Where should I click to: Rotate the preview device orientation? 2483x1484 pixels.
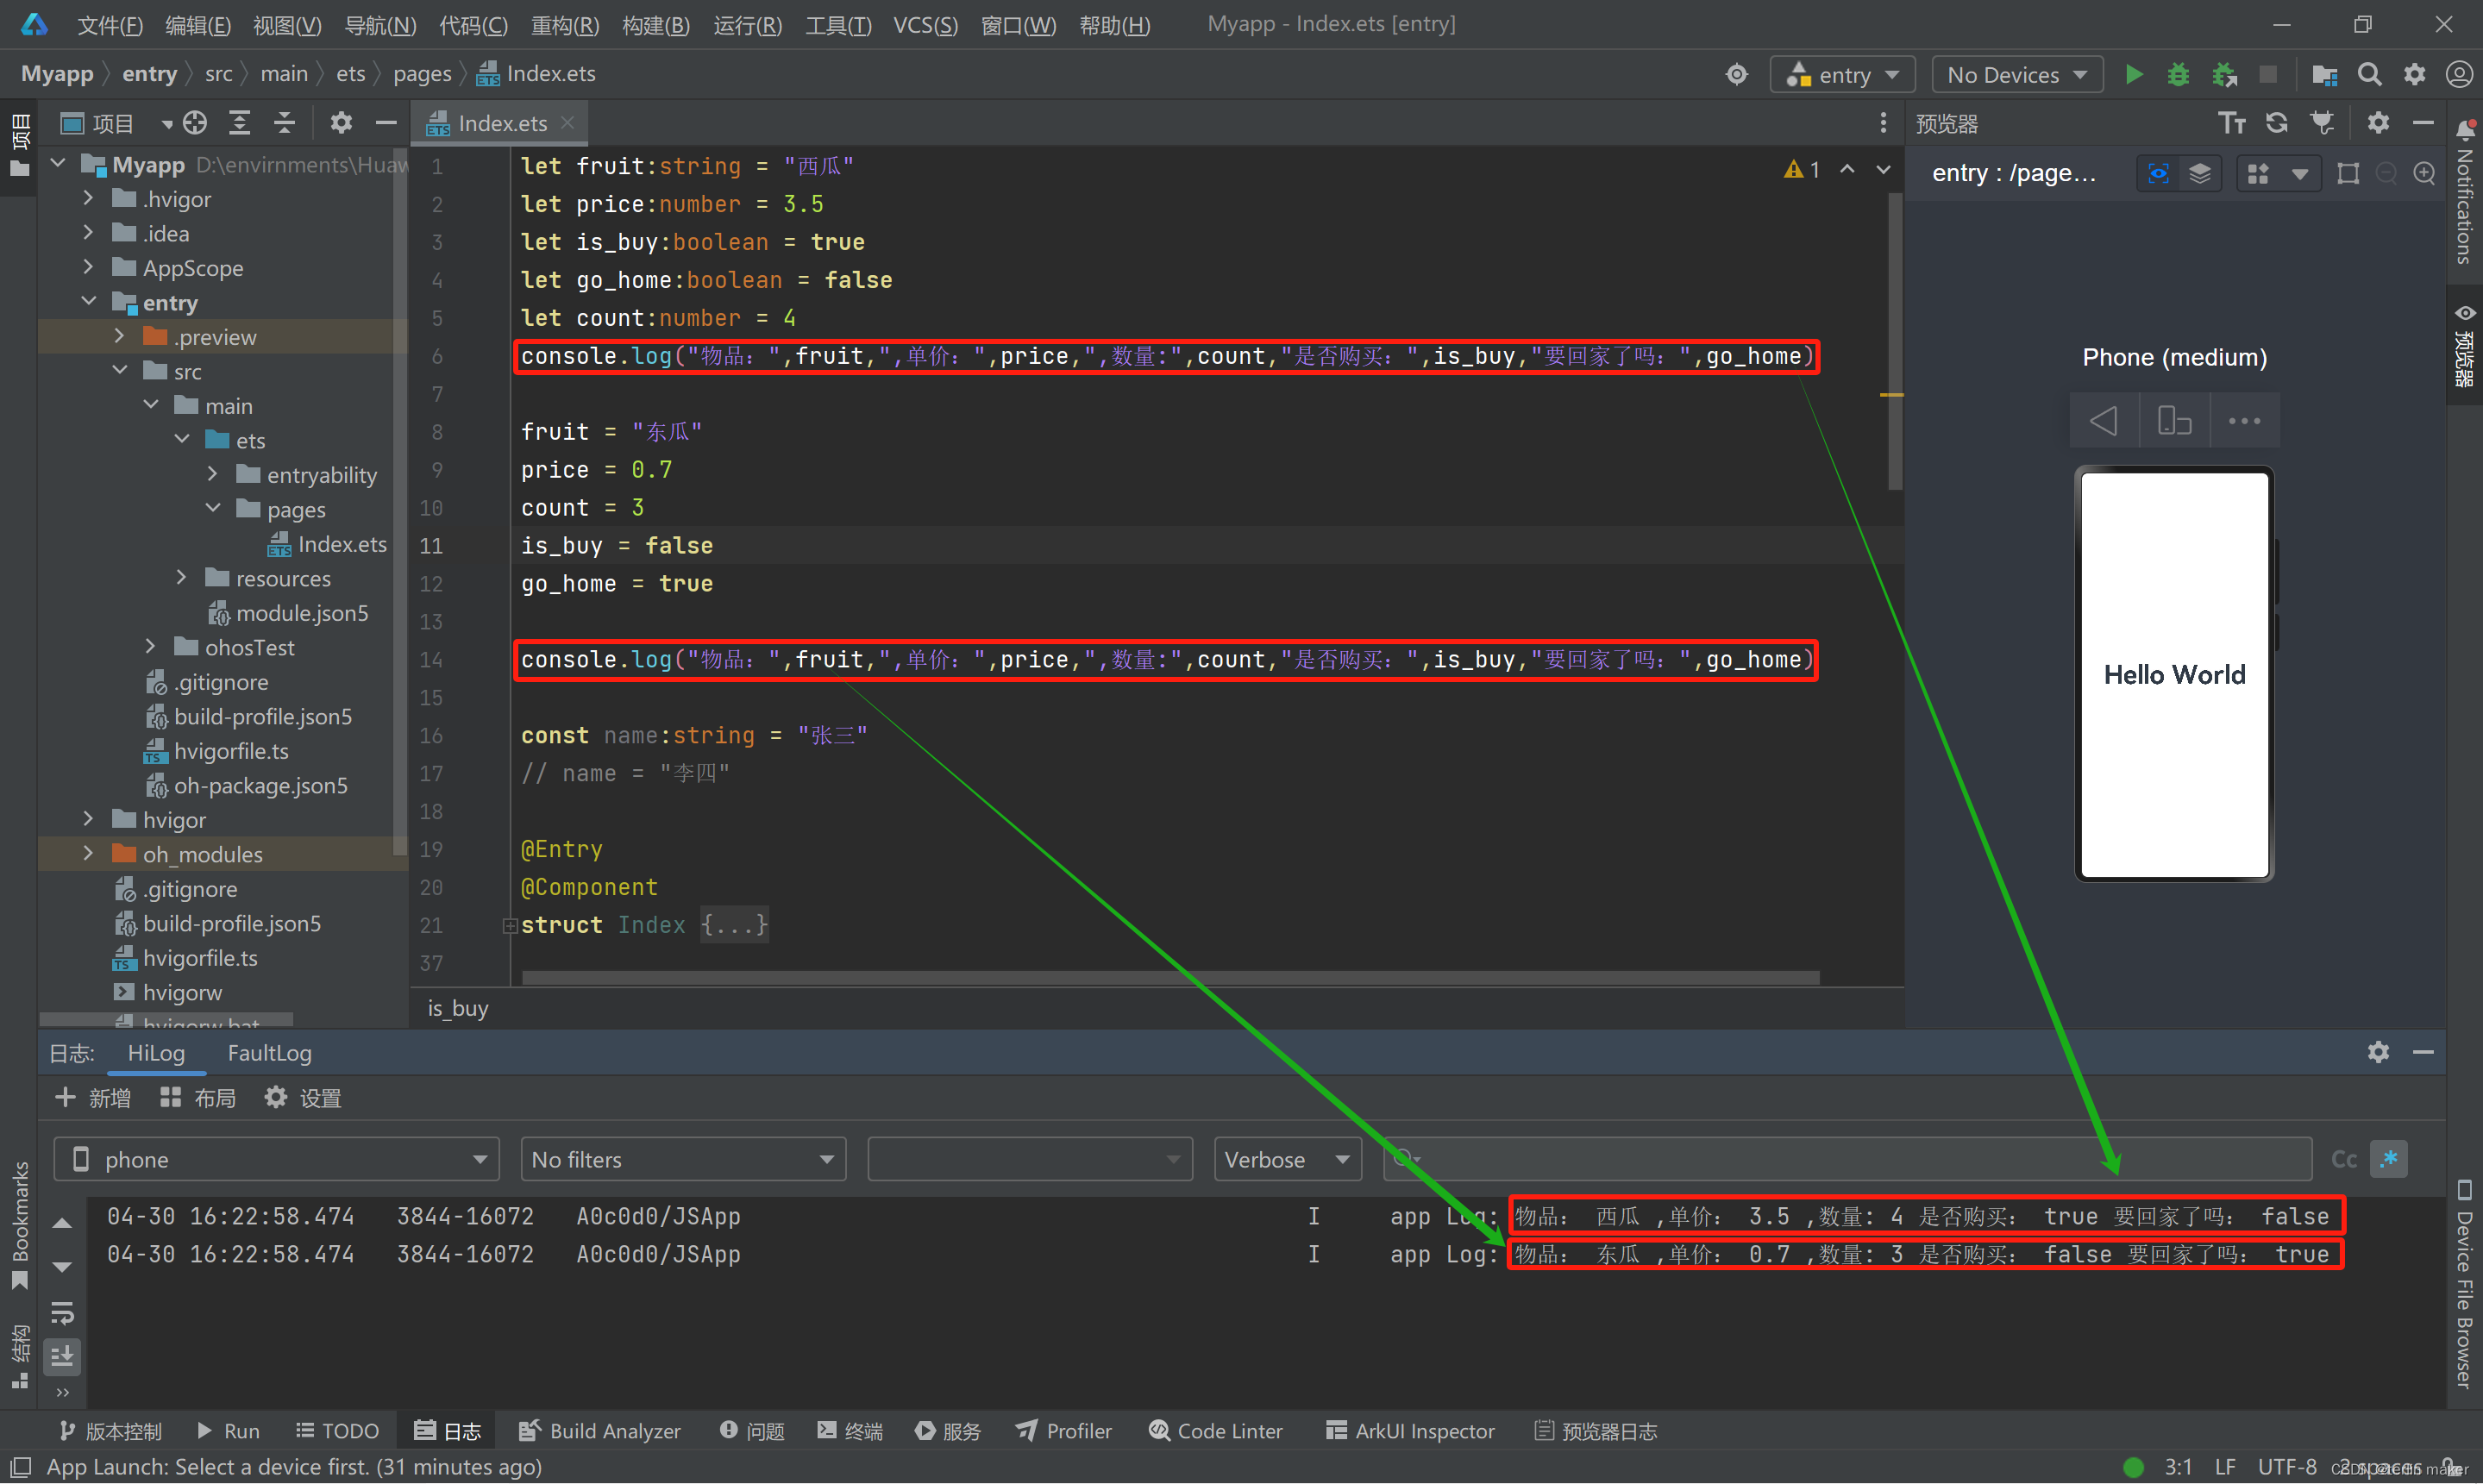tap(2173, 421)
